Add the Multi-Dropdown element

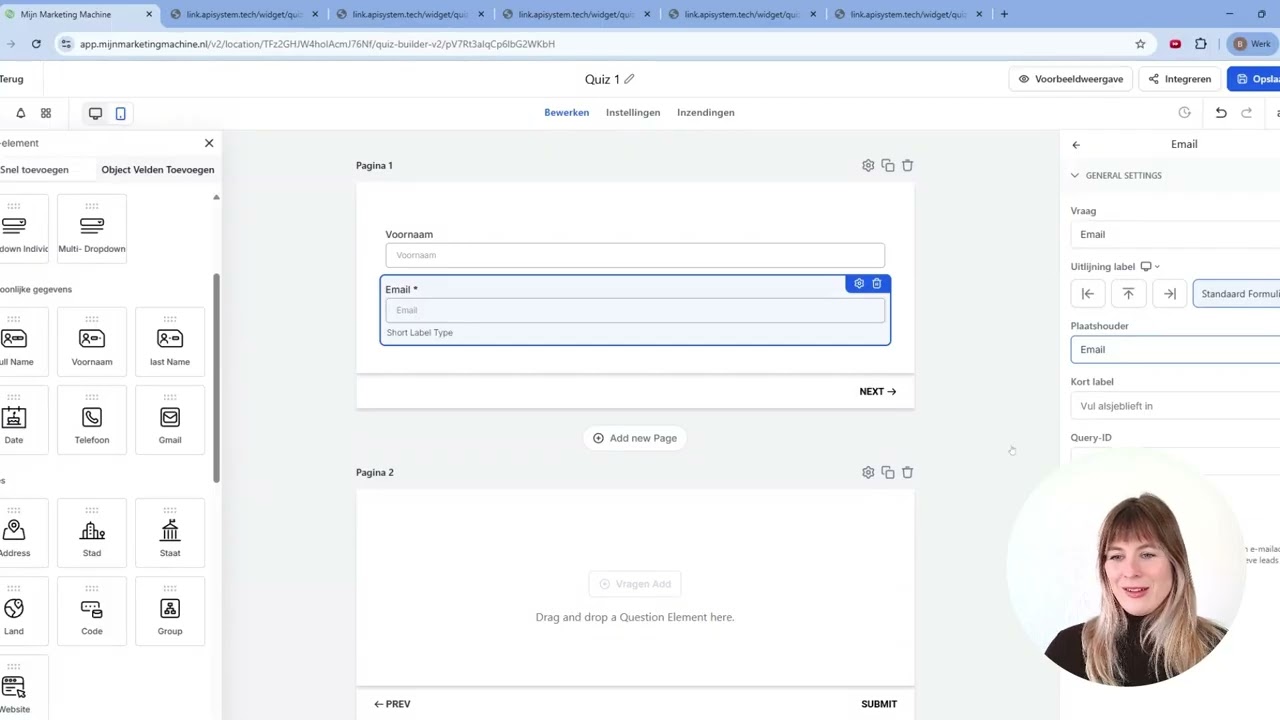pyautogui.click(x=92, y=229)
